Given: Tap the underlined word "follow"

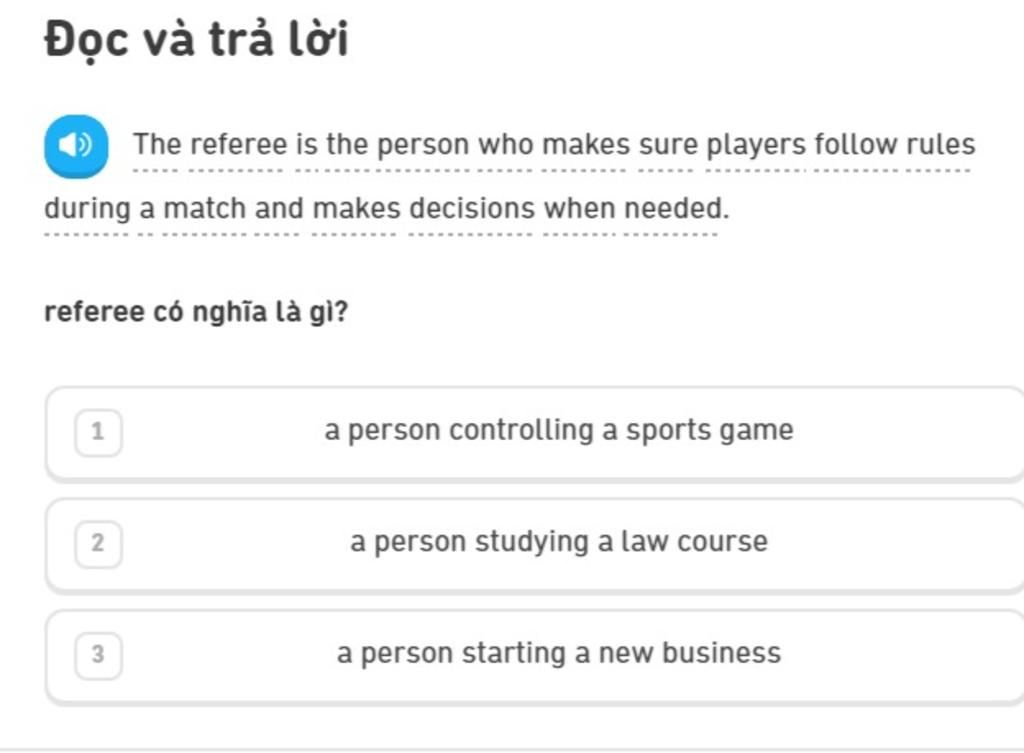Looking at the screenshot, I should click(x=856, y=145).
